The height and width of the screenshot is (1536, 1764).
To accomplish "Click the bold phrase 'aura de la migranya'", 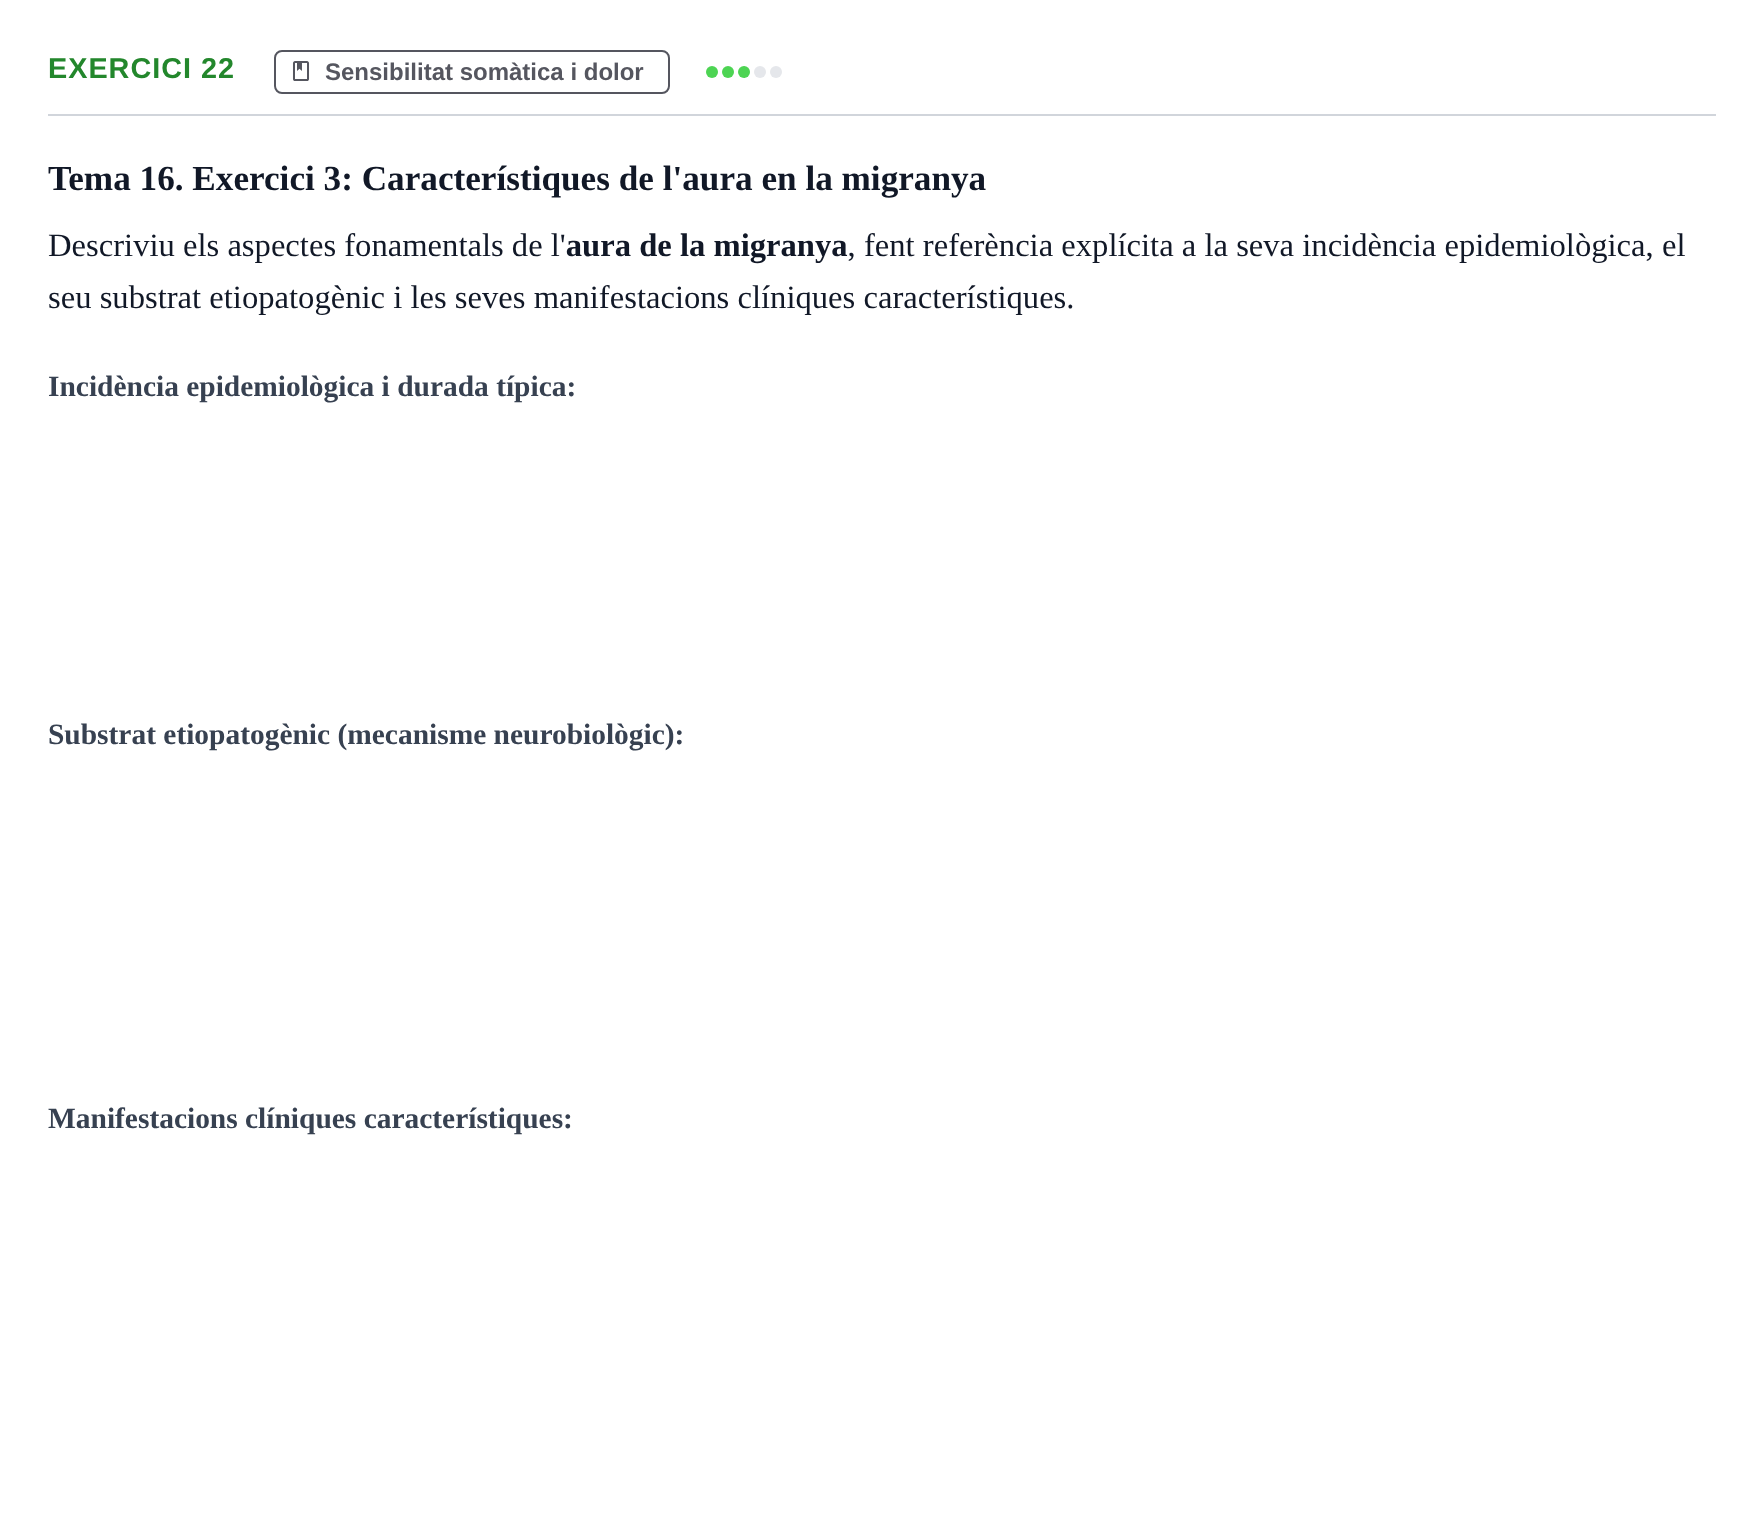I will pyautogui.click(x=706, y=246).
